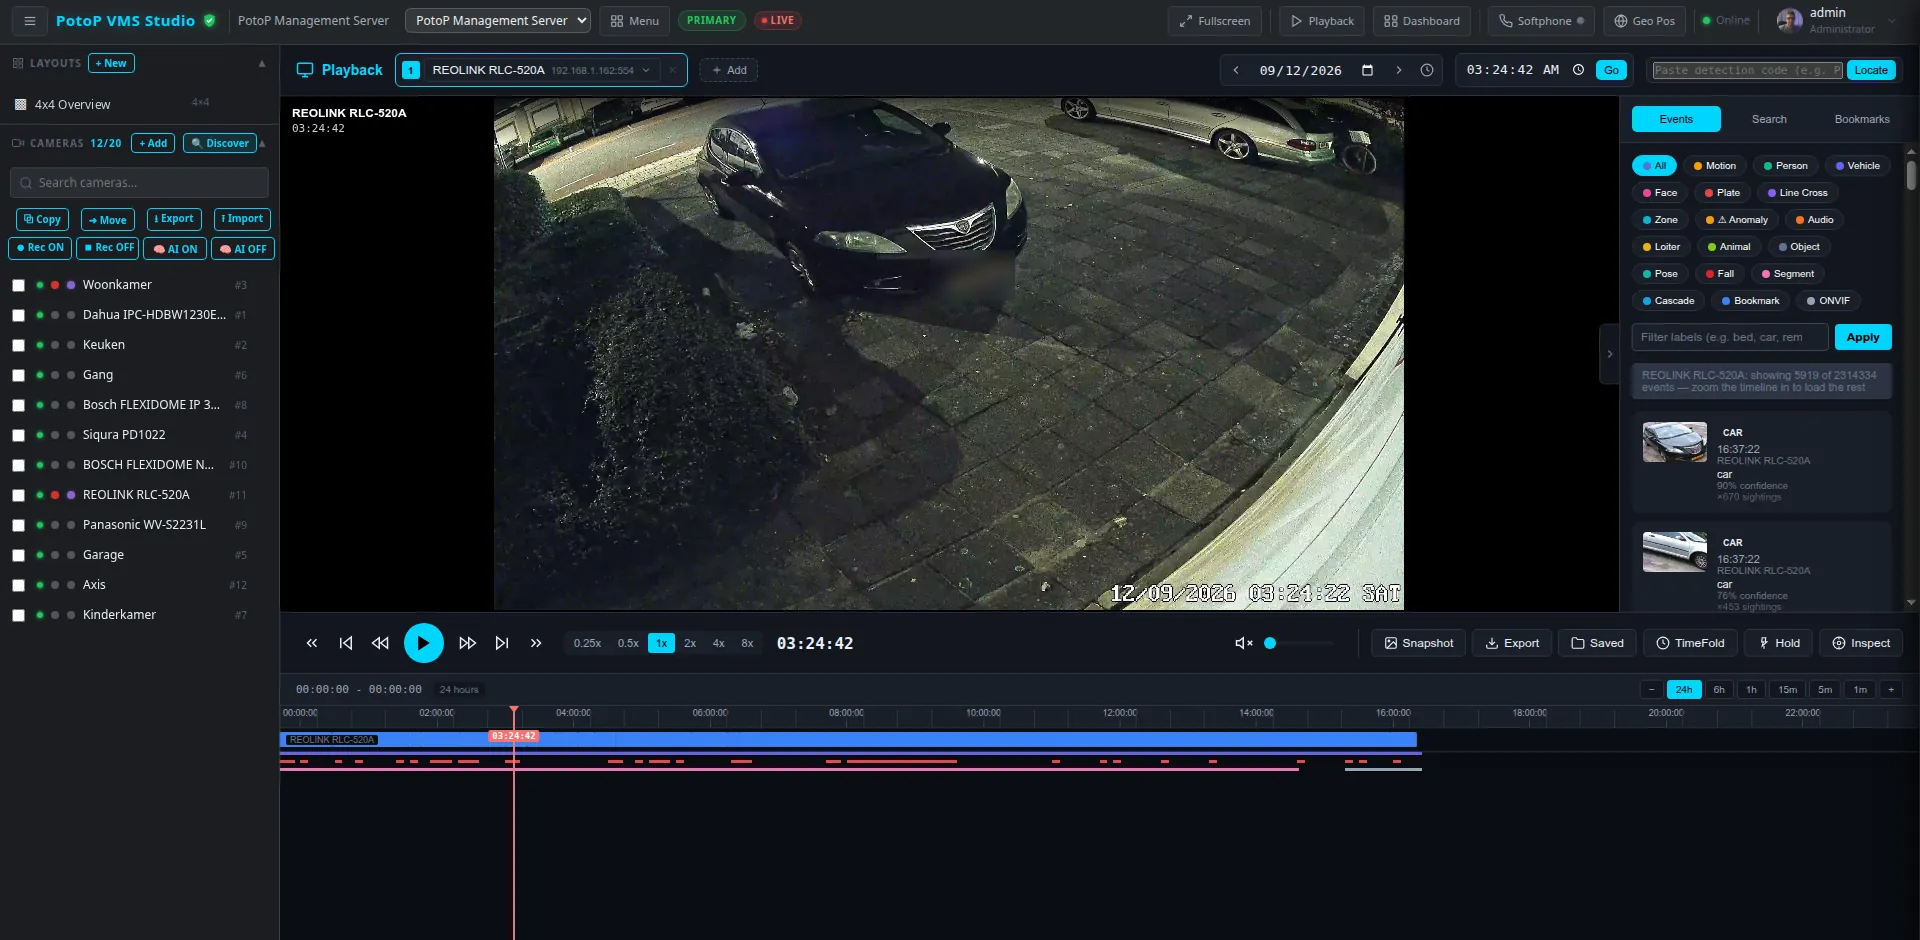
Task: Open the calendar date picker icon
Action: (x=1367, y=70)
